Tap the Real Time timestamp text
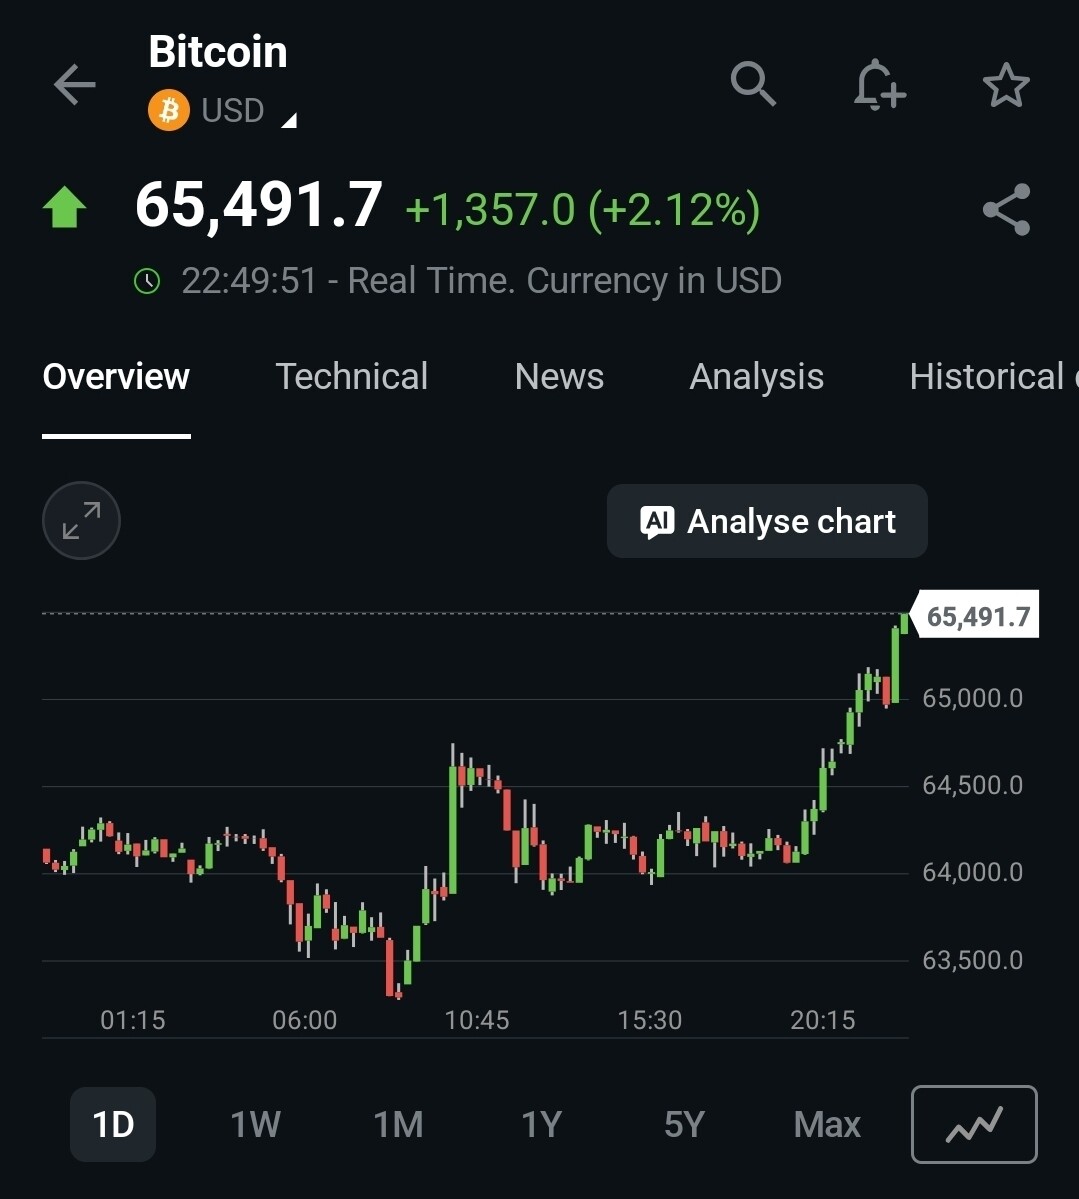The height and width of the screenshot is (1199, 1079). click(482, 281)
